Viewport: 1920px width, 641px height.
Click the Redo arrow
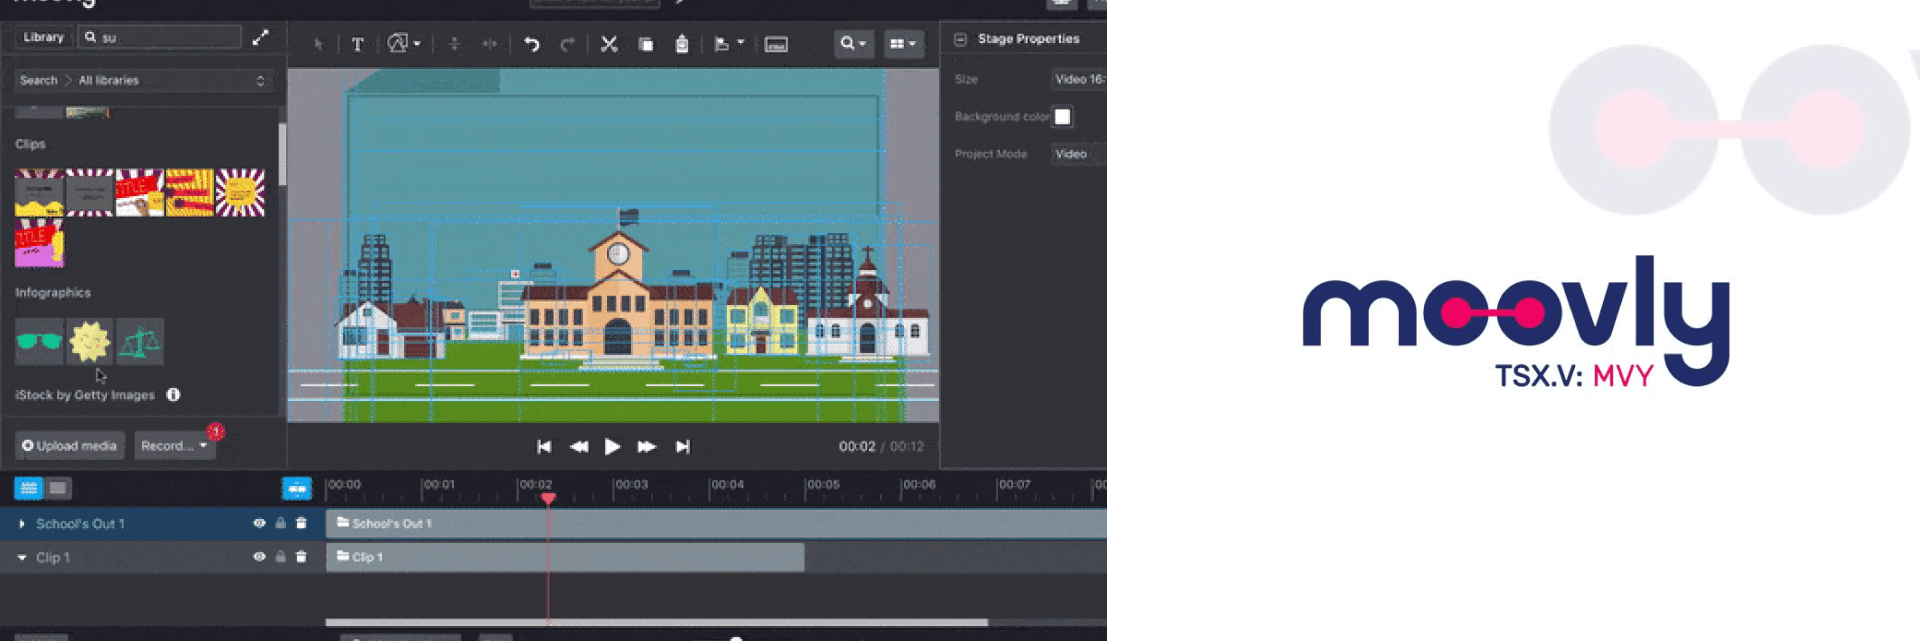point(567,44)
